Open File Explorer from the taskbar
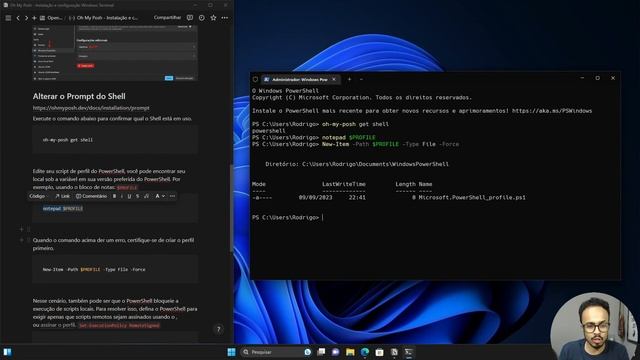 point(350,352)
